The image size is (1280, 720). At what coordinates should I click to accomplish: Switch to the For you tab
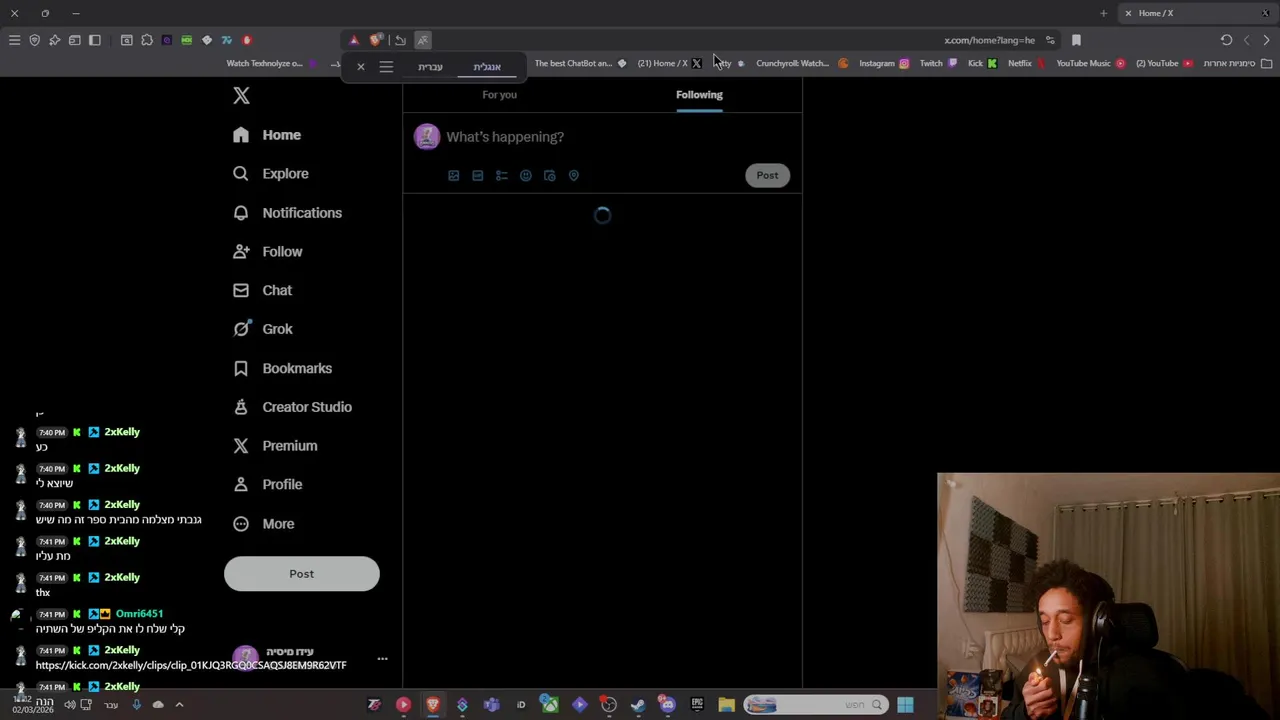(500, 95)
